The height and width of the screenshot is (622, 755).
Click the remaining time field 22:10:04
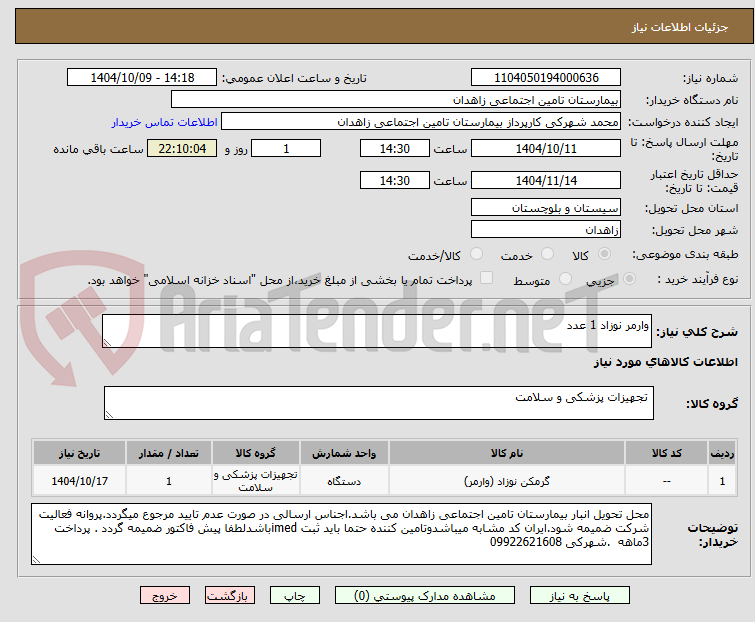182,148
